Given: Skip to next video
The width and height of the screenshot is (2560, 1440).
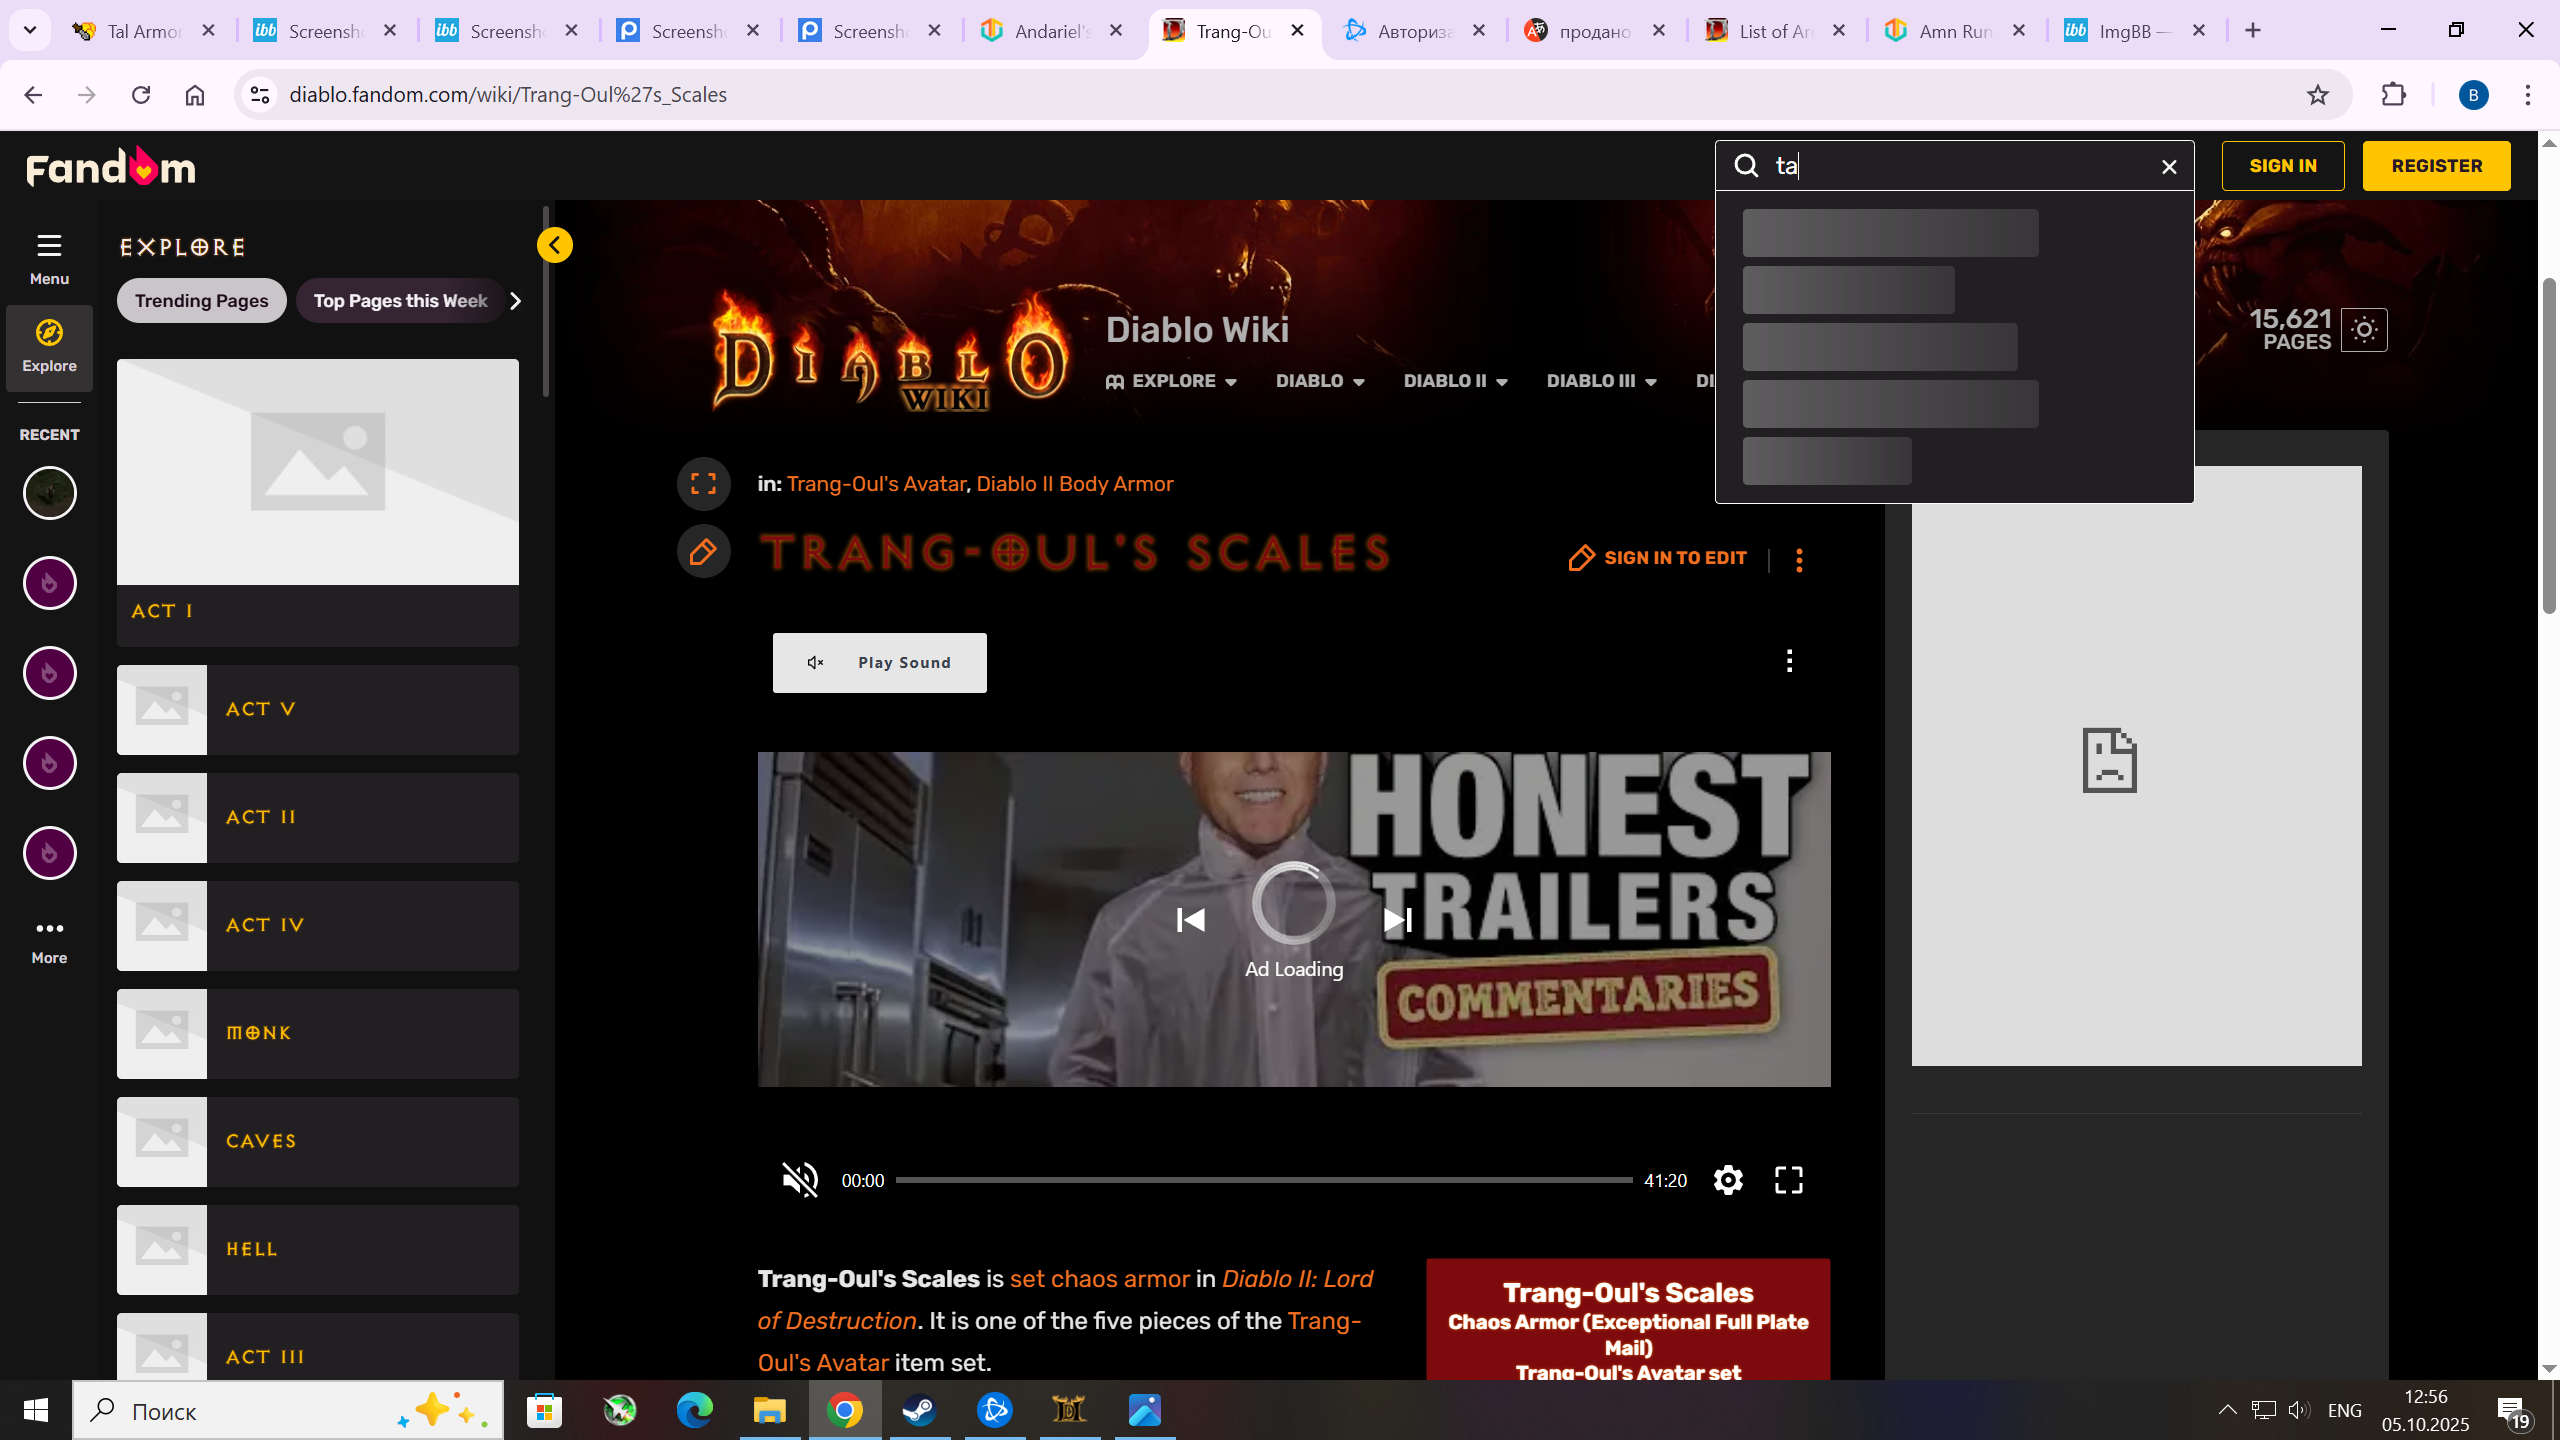Looking at the screenshot, I should click(x=1398, y=920).
